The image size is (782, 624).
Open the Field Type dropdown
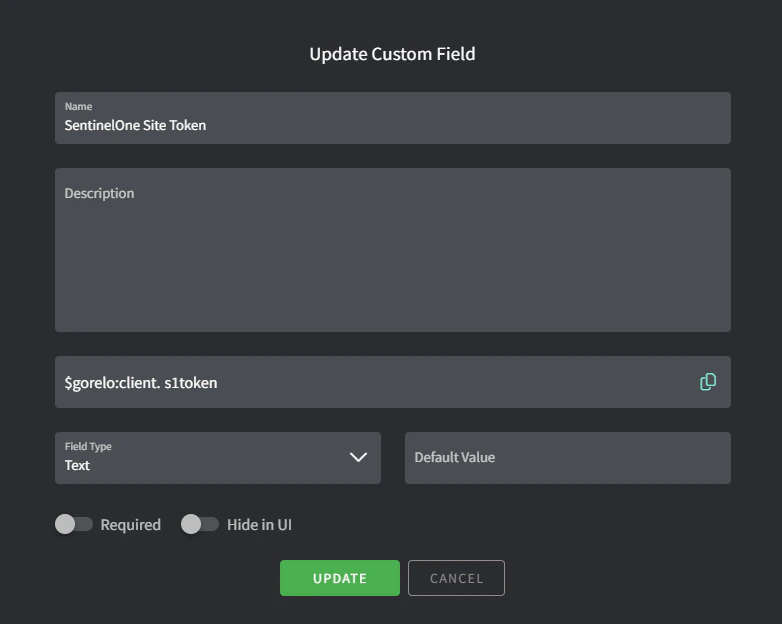(x=218, y=458)
